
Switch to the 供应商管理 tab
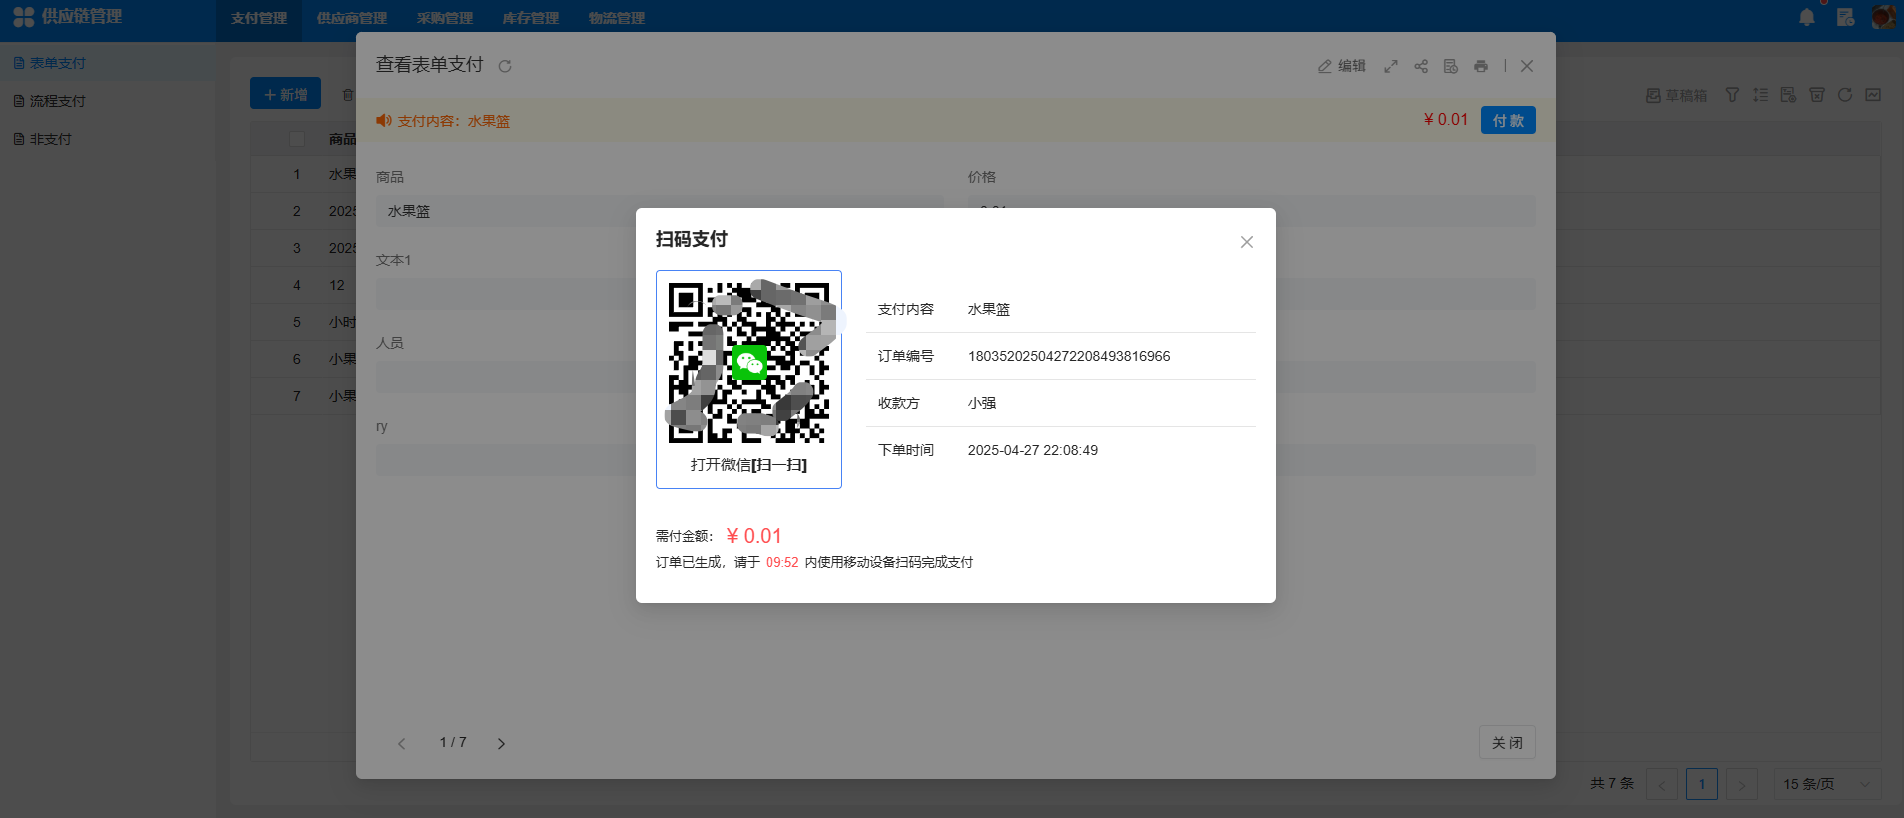pyautogui.click(x=351, y=18)
